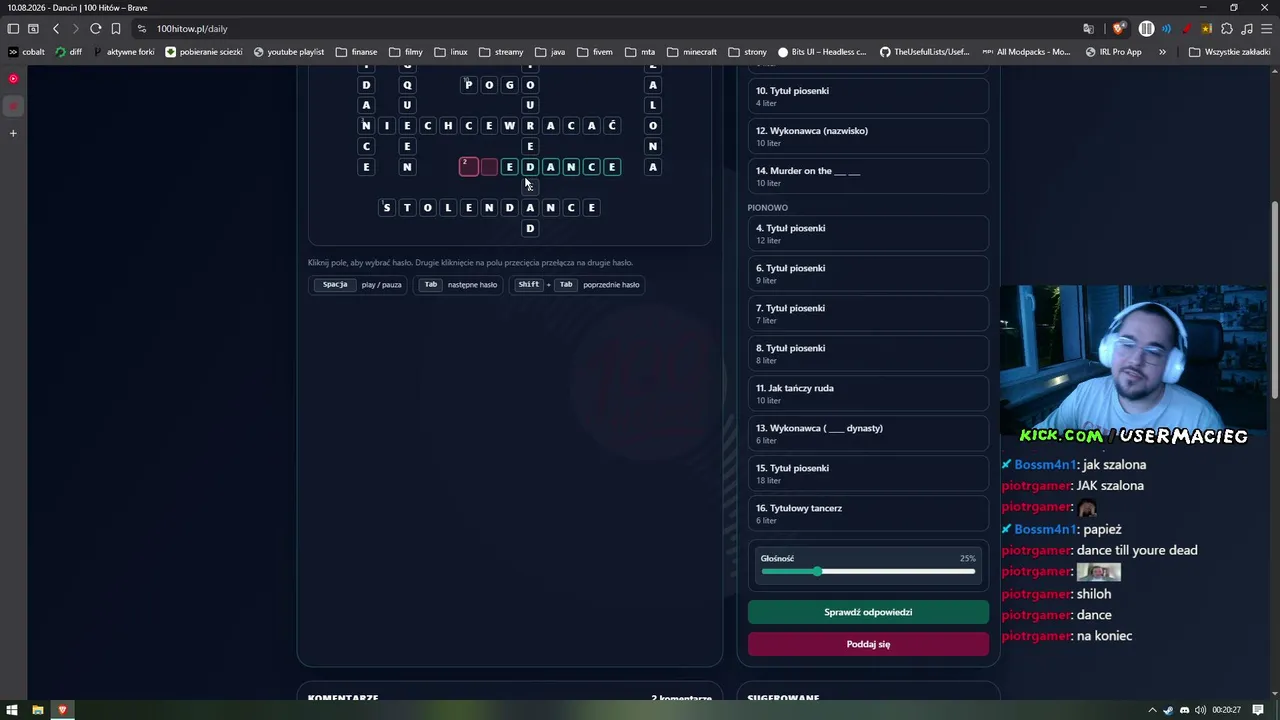Viewport: 1280px width, 720px height.
Task: Select clue 6. Tytuł piosenki, 9 liter
Action: 868,274
